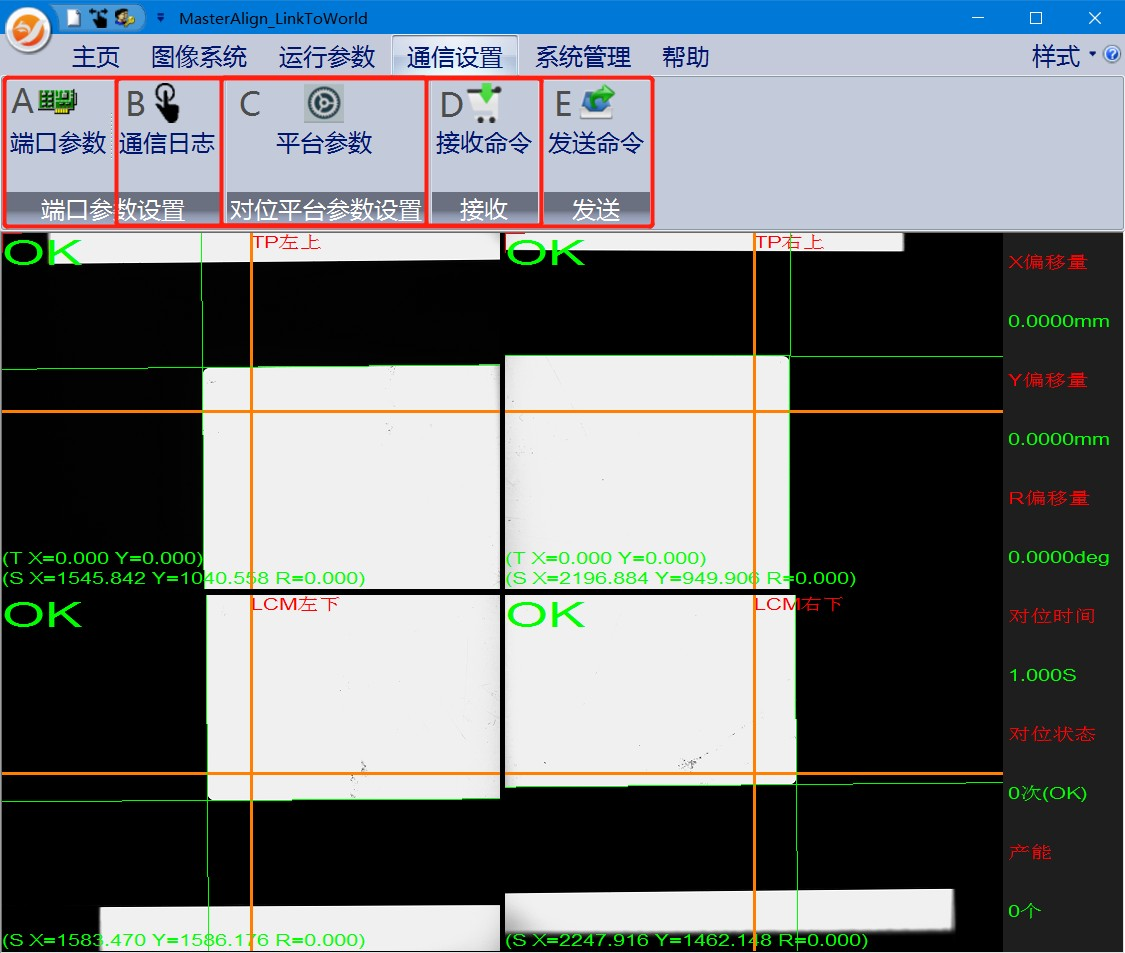The image size is (1125, 953).
Task: Switch to the 图像系统 tab
Action: click(x=199, y=57)
